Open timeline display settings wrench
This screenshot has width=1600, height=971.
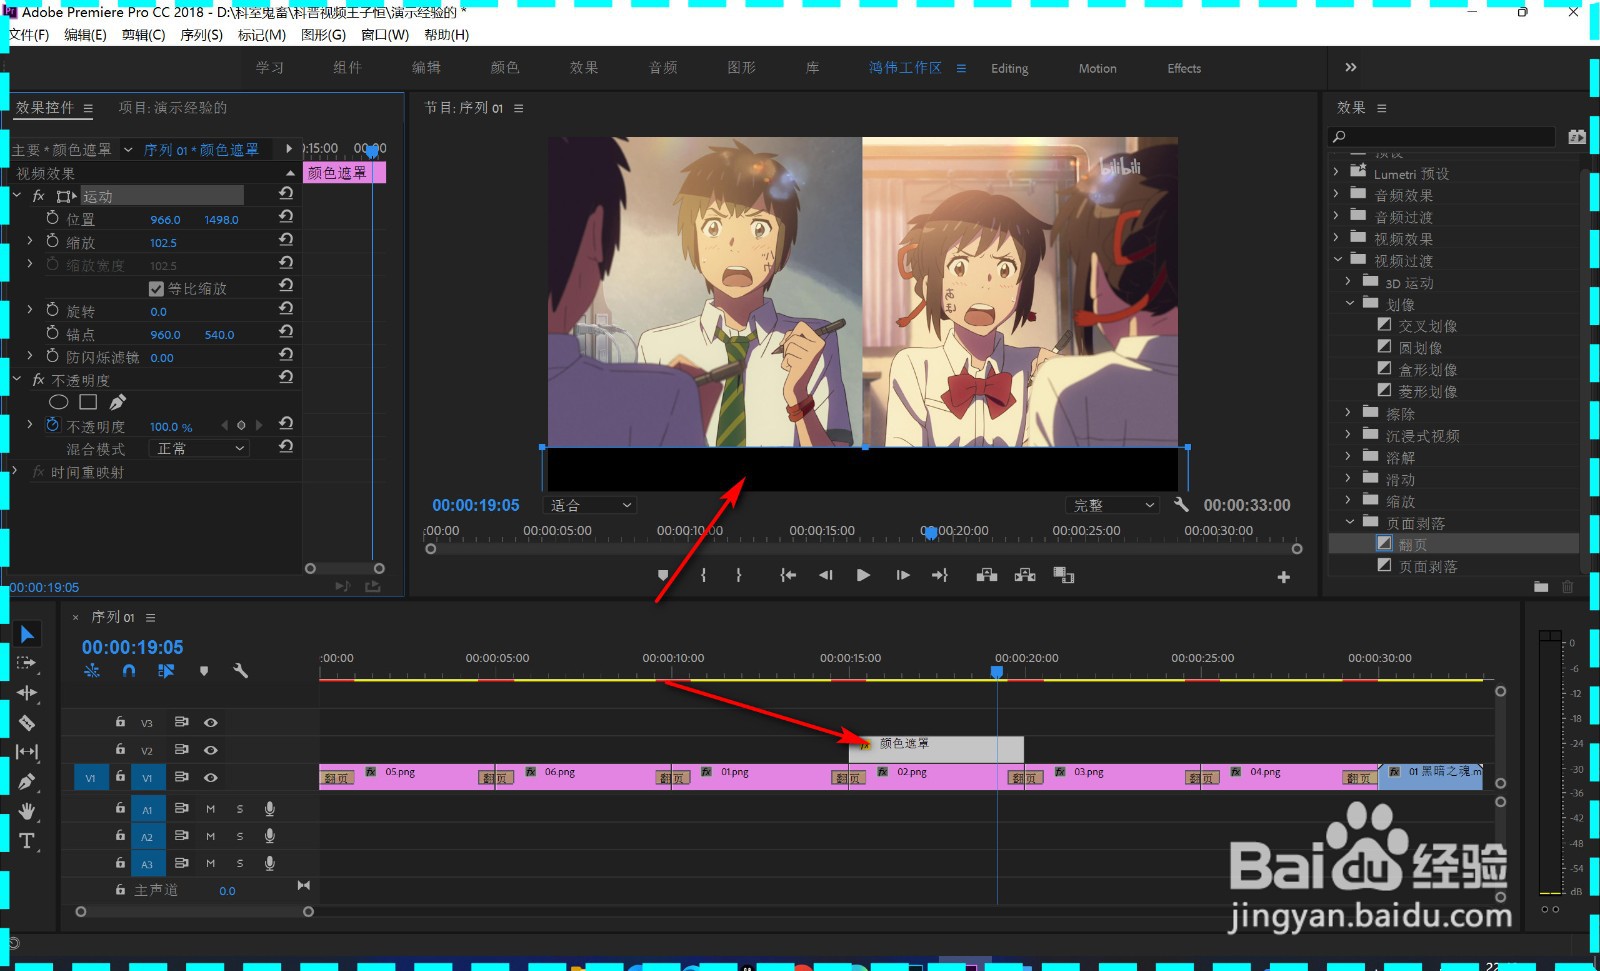click(x=240, y=671)
